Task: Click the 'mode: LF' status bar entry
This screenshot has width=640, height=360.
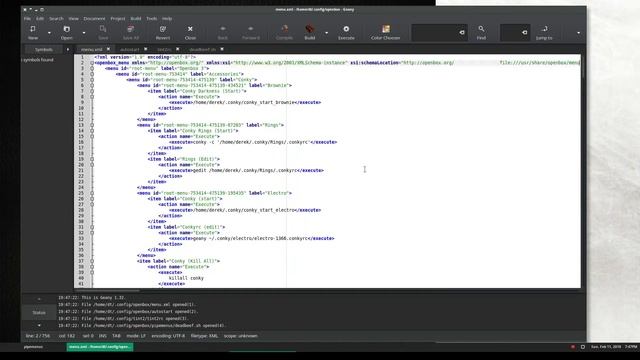Action: tap(136, 336)
